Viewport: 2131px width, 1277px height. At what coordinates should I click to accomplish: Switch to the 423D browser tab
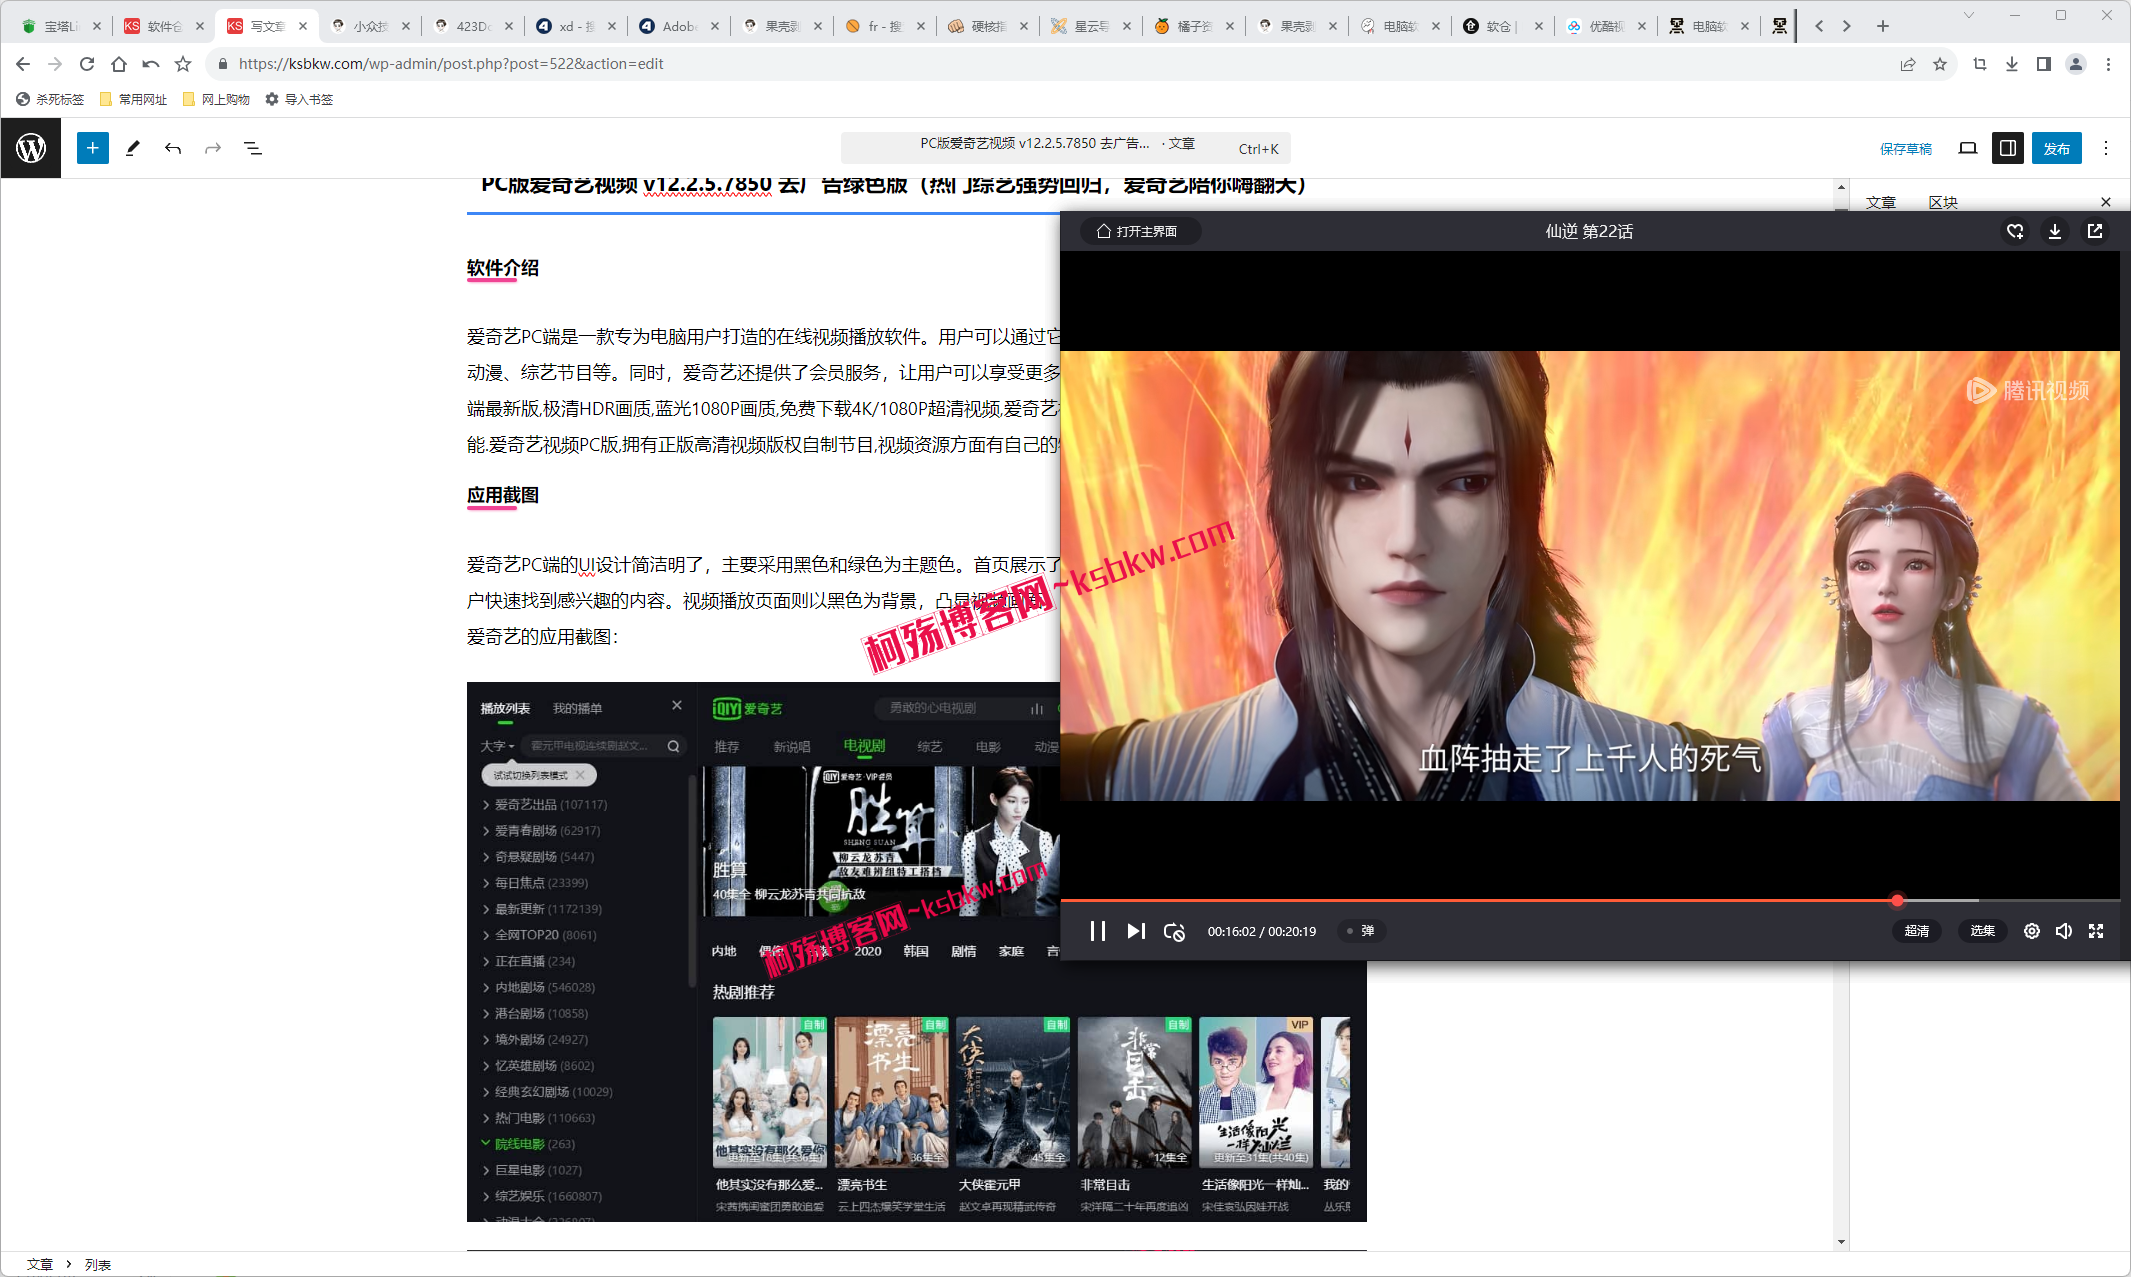[471, 26]
